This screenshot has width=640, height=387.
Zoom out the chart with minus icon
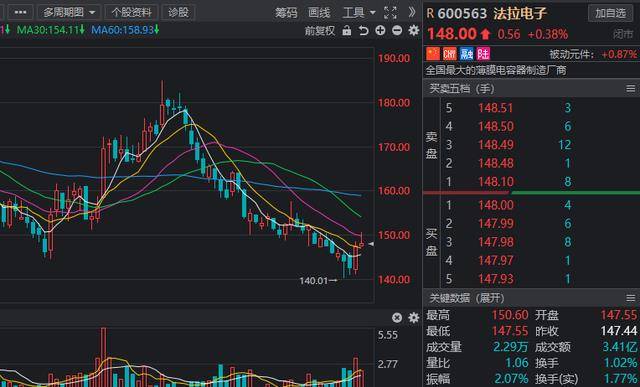397,30
